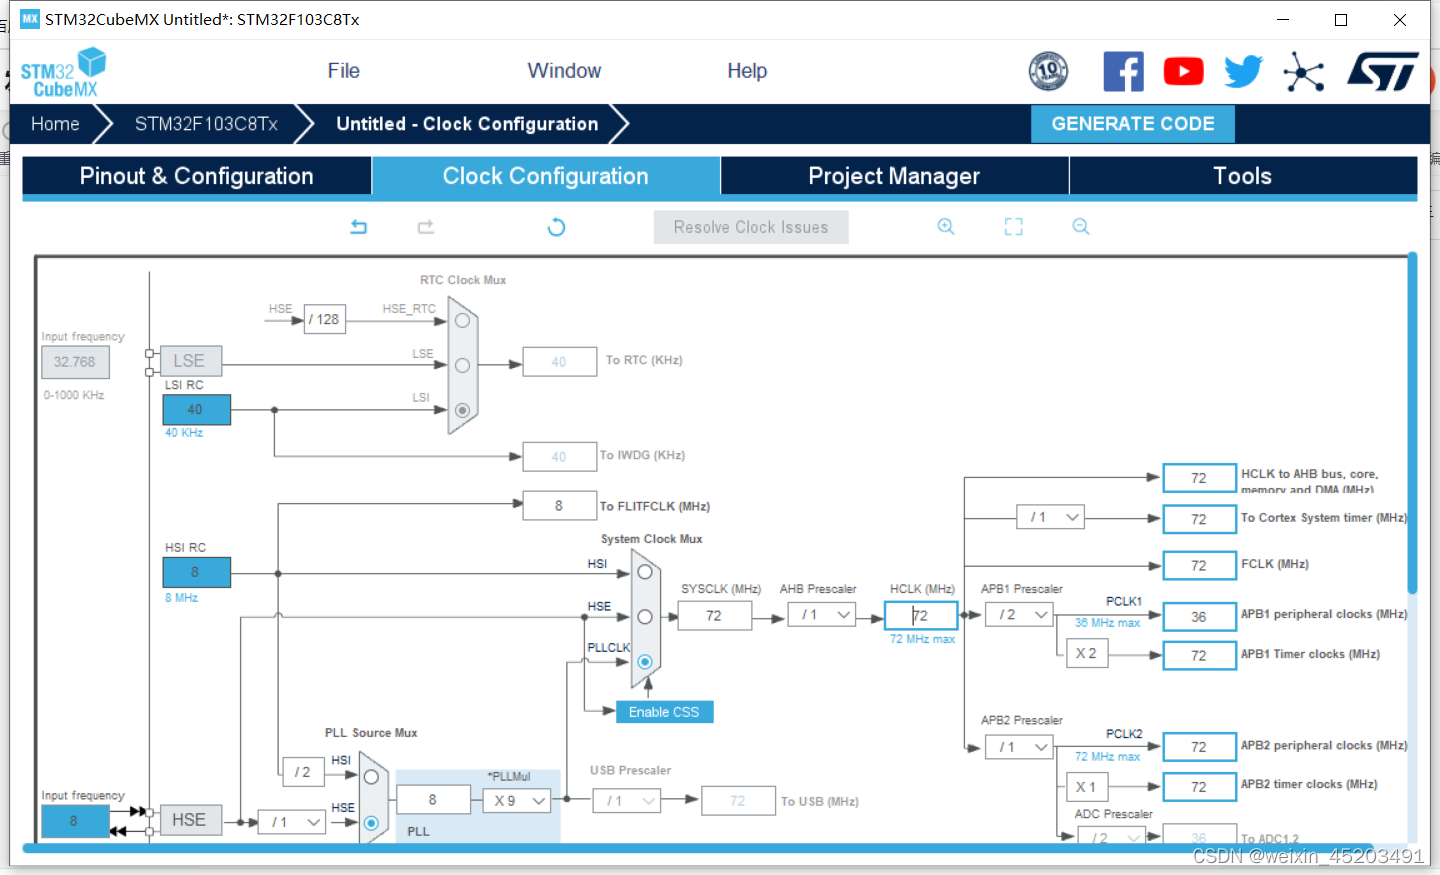
Task: Switch to Pinout & Configuration tab
Action: [x=197, y=176]
